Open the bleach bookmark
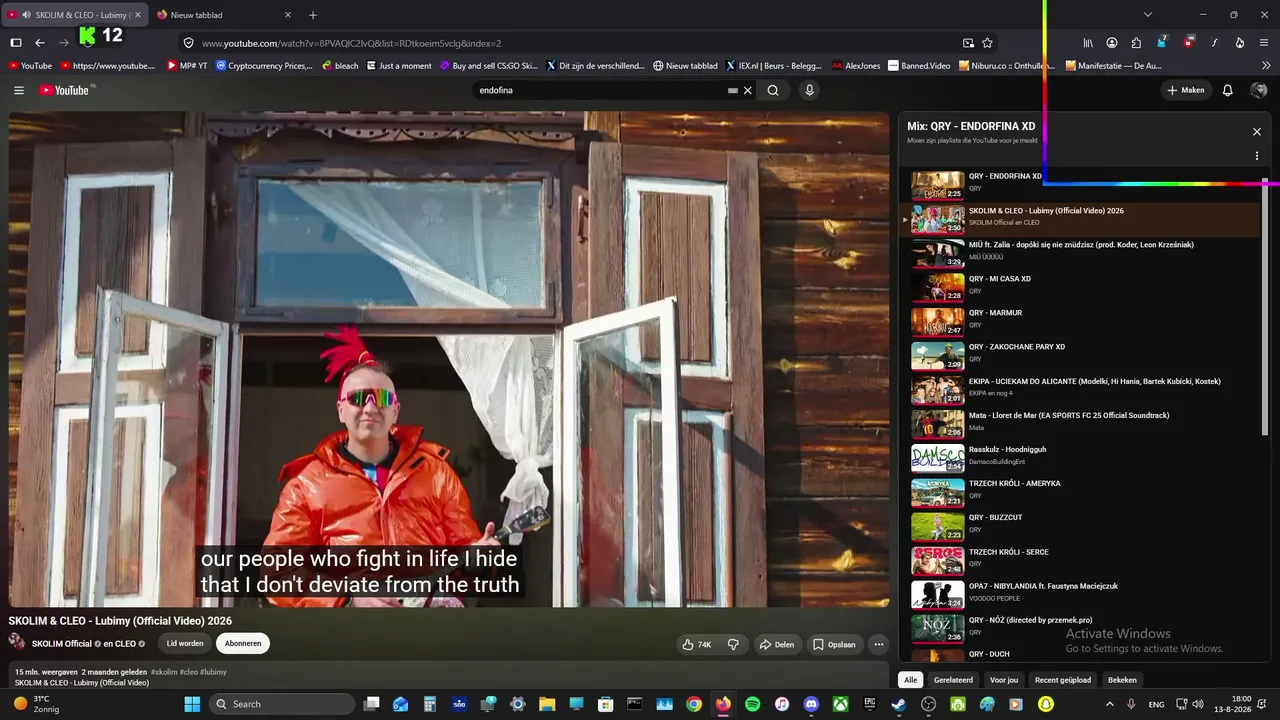The height and width of the screenshot is (720, 1280). pos(340,66)
